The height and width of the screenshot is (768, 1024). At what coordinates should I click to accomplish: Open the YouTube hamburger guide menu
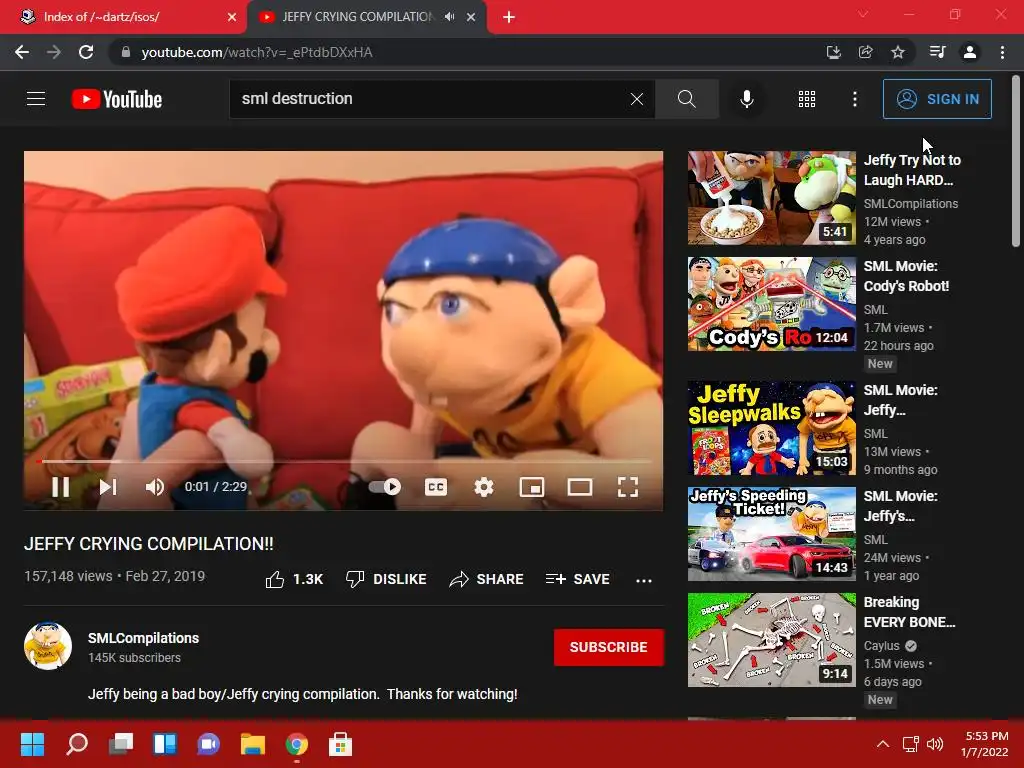coord(36,99)
